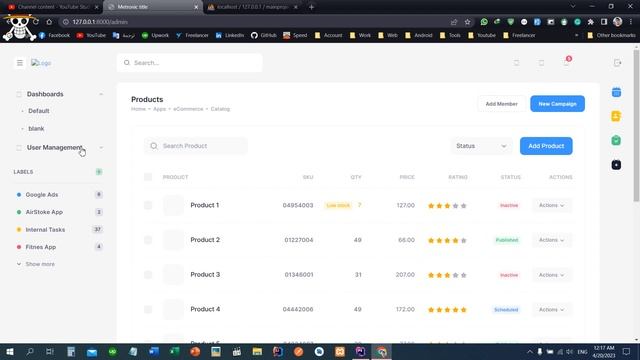Open the Mail app in taskbar
The width and height of the screenshot is (640, 360).
[x=92, y=351]
